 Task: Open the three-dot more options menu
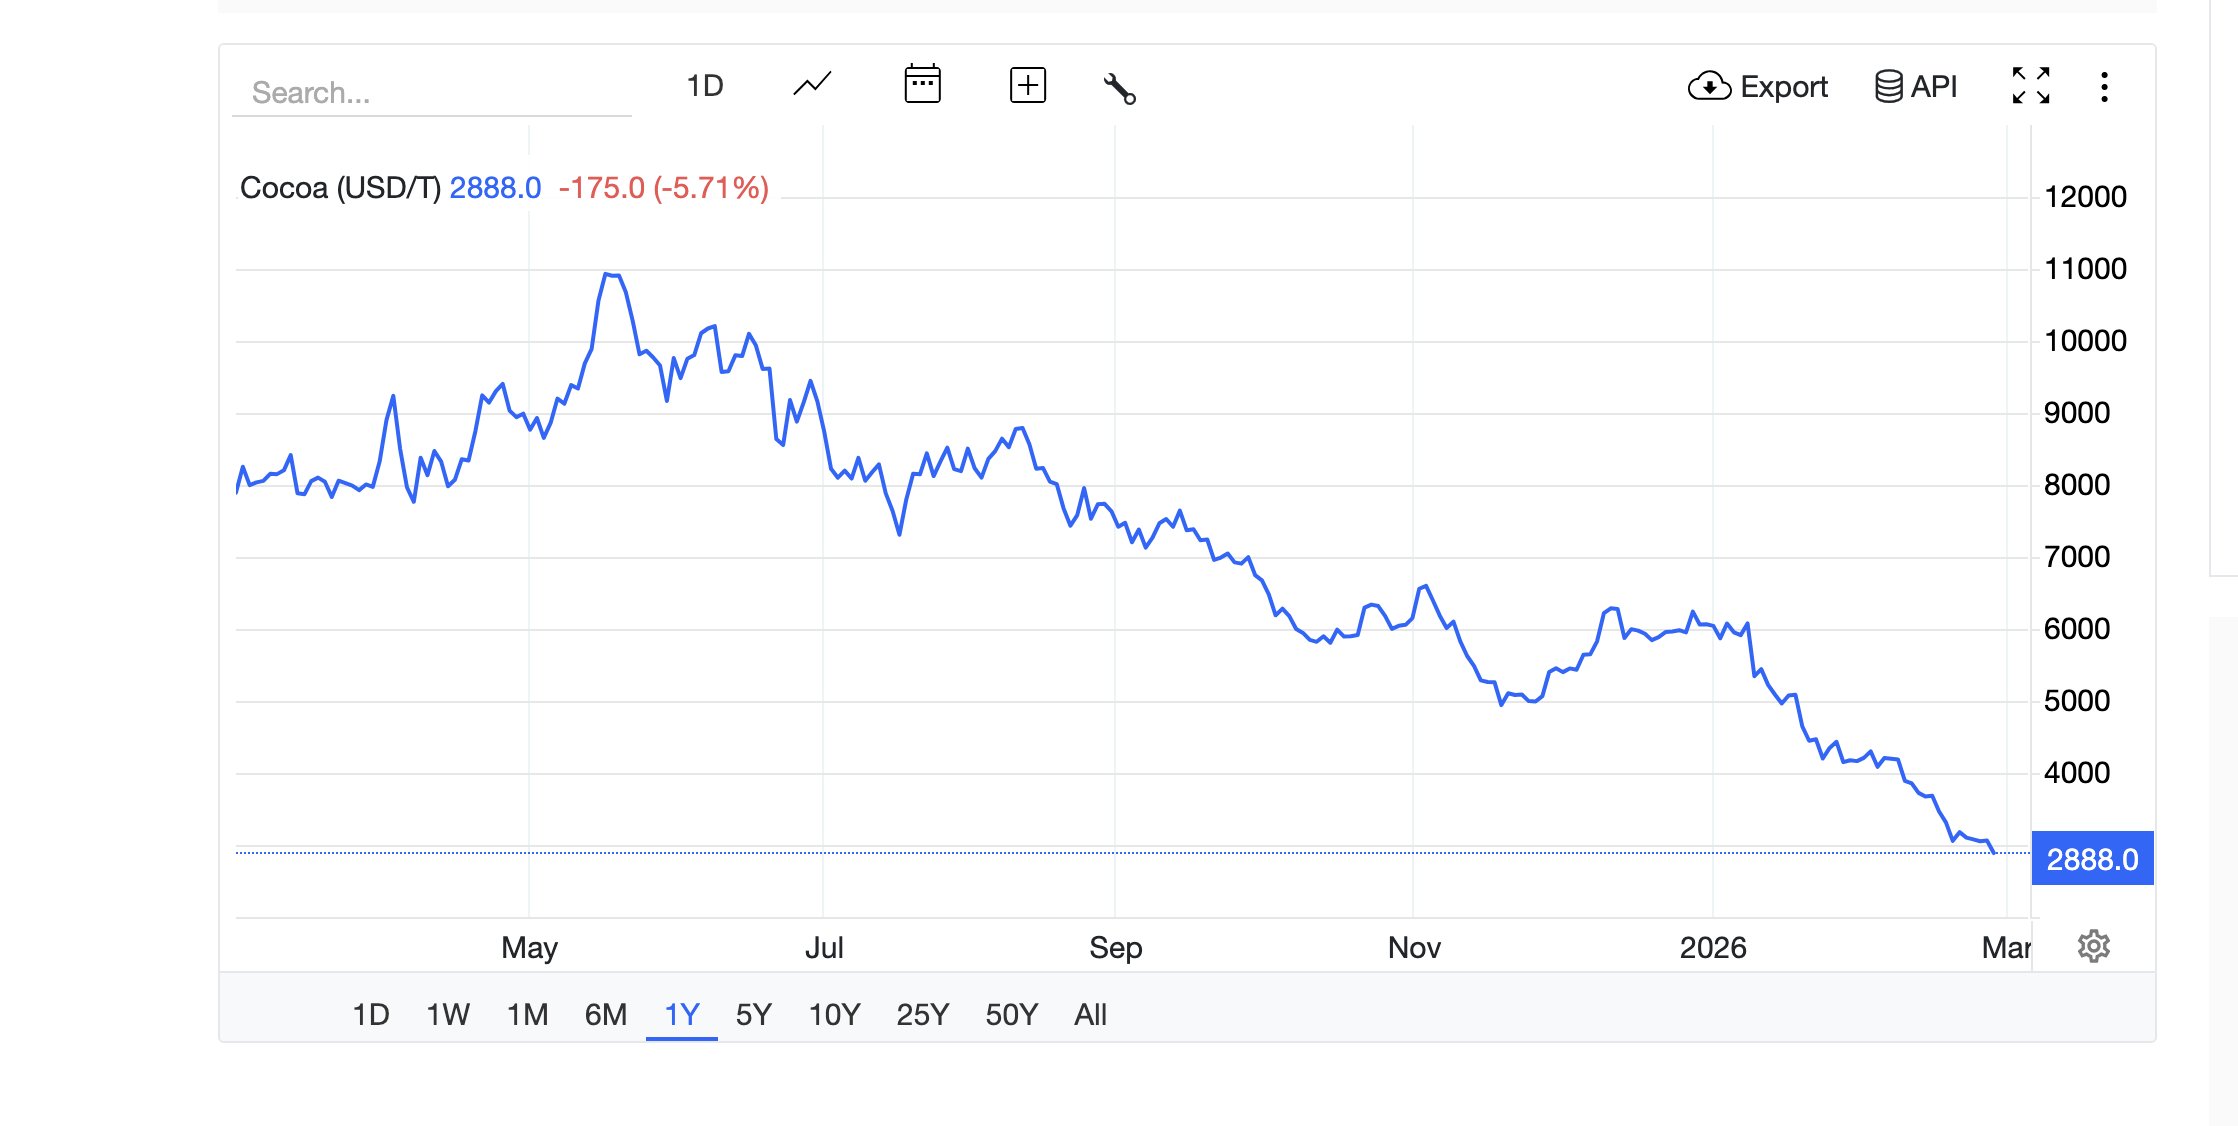tap(2104, 87)
